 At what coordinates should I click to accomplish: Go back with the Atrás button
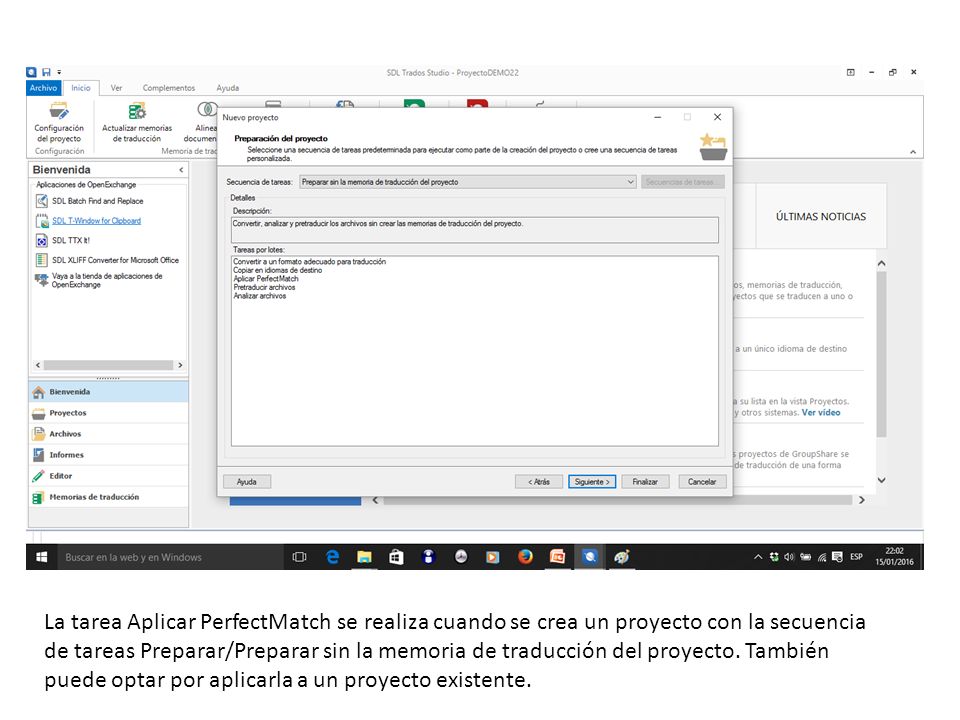(539, 482)
